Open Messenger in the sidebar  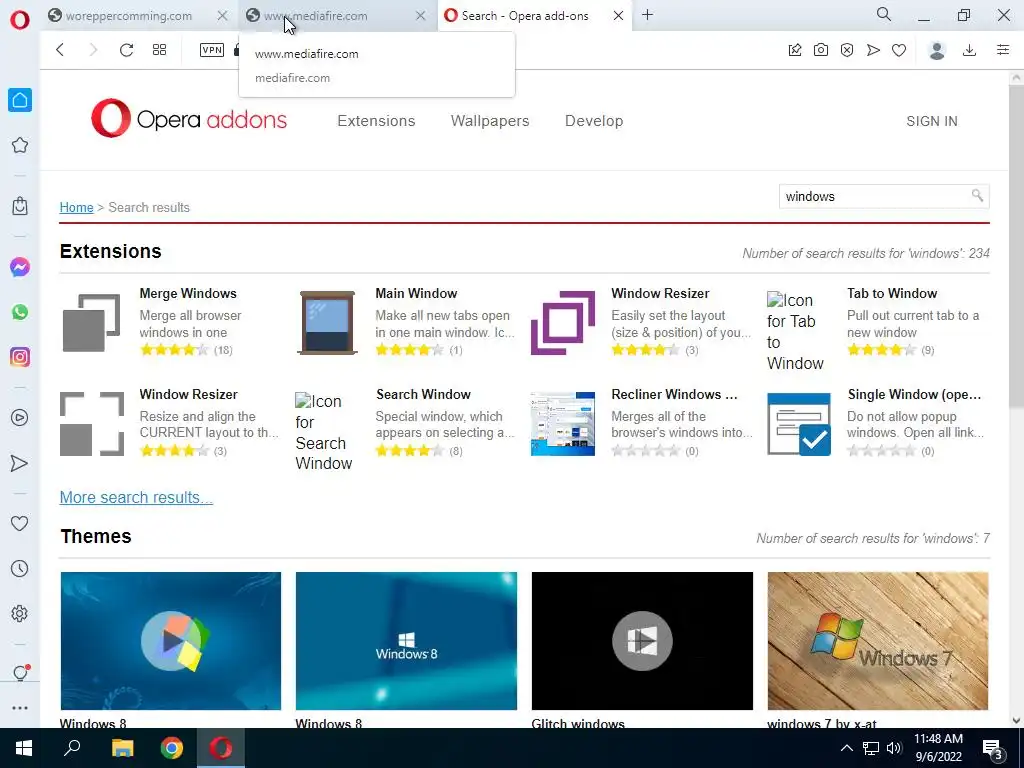[x=20, y=267]
